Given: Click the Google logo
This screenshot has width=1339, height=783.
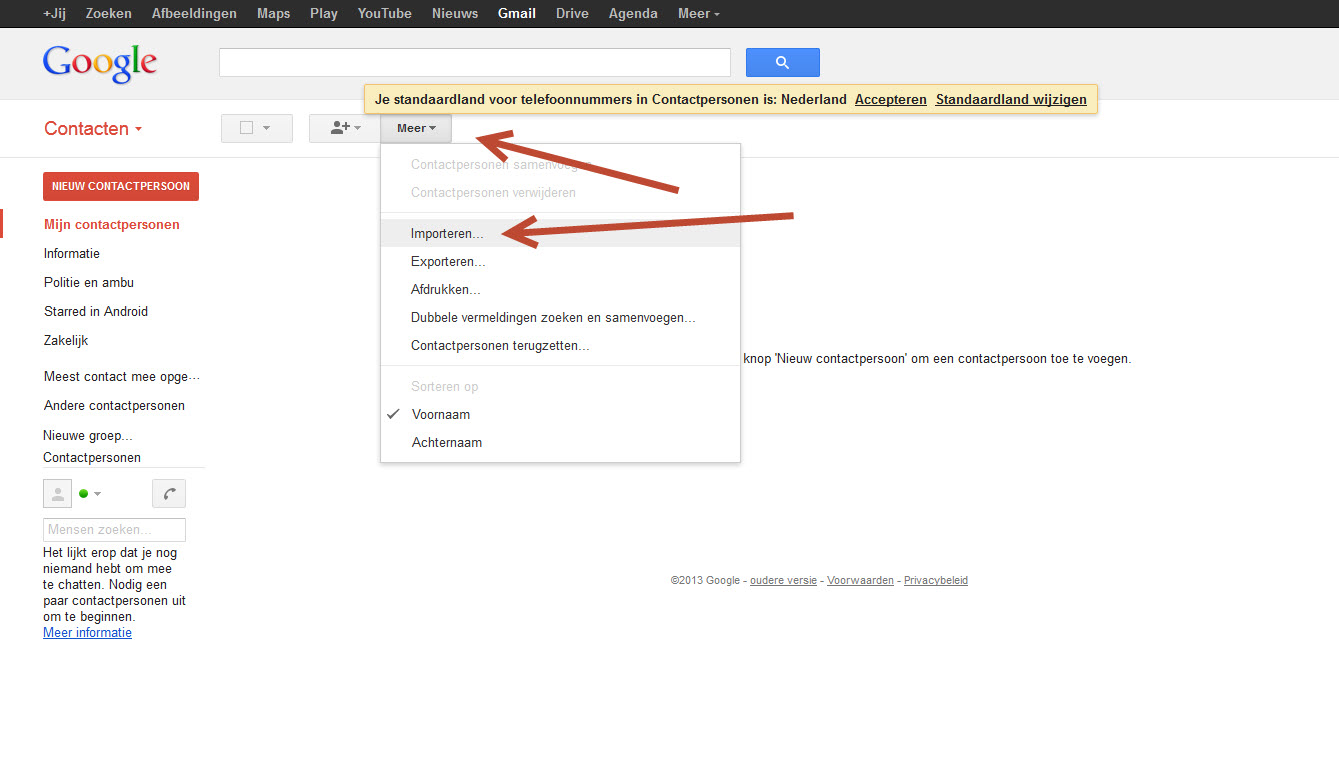Looking at the screenshot, I should click(100, 63).
